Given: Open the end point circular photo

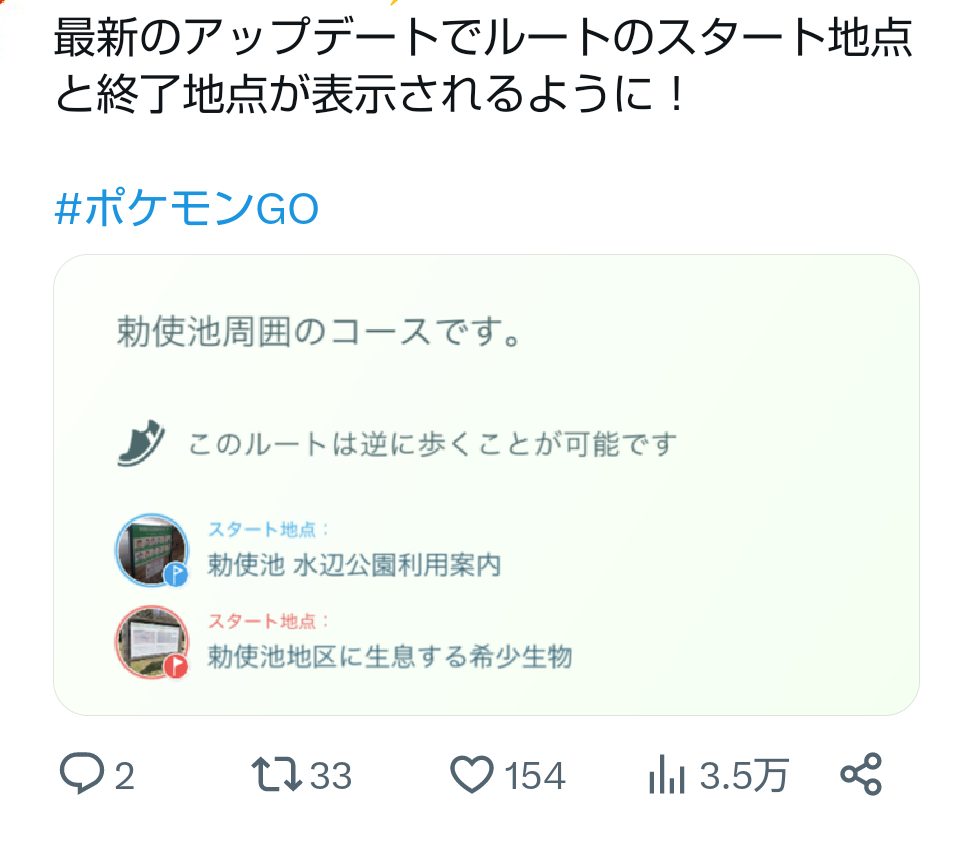Looking at the screenshot, I should tap(151, 642).
